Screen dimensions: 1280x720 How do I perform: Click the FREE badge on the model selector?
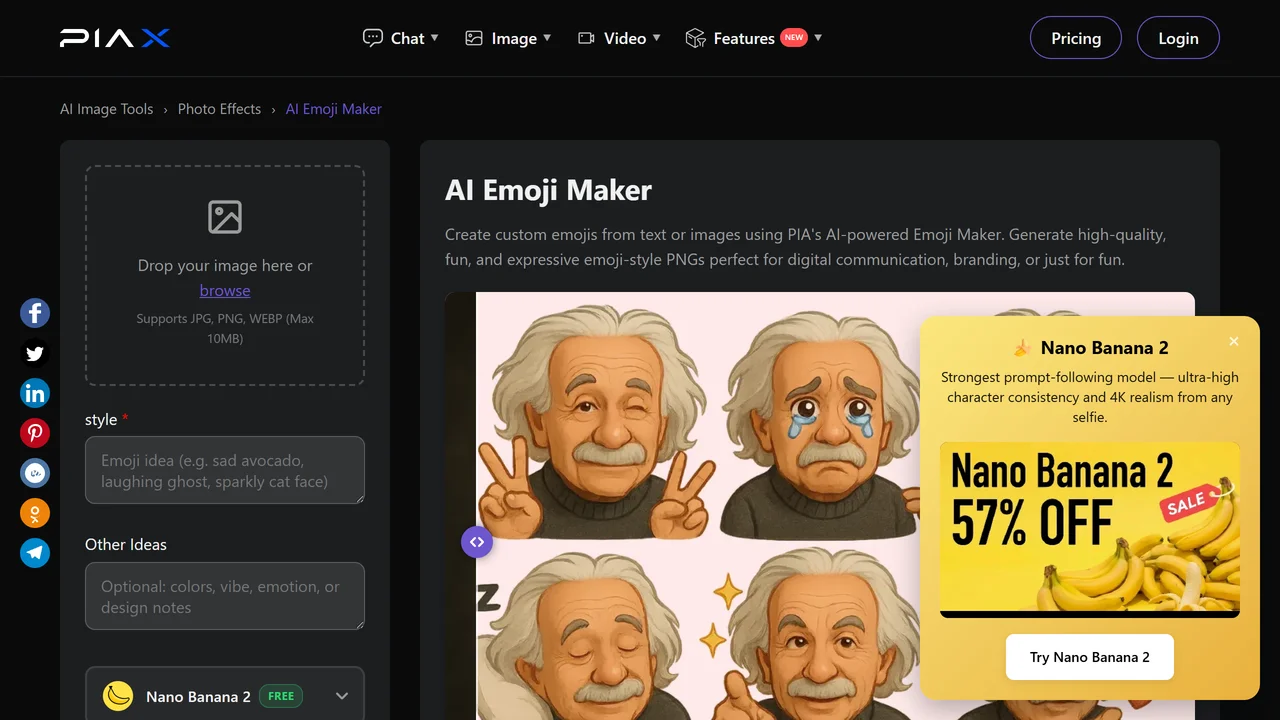point(281,696)
